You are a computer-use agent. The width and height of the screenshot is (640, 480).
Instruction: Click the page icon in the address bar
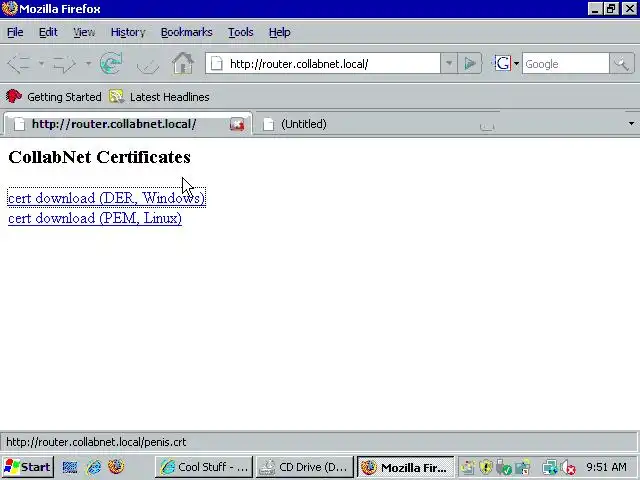click(x=217, y=64)
